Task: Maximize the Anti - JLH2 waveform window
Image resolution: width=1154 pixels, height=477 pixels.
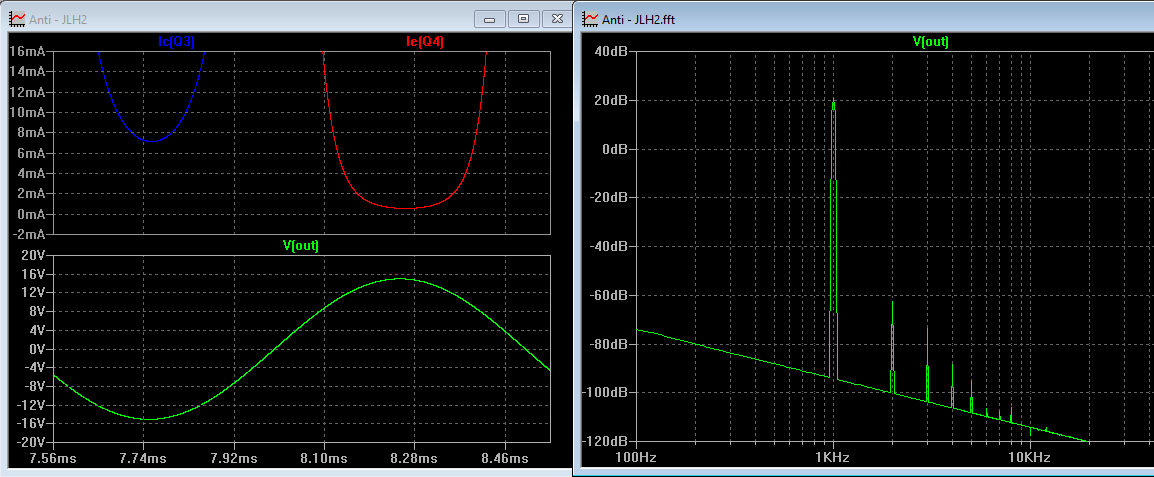Action: [523, 19]
